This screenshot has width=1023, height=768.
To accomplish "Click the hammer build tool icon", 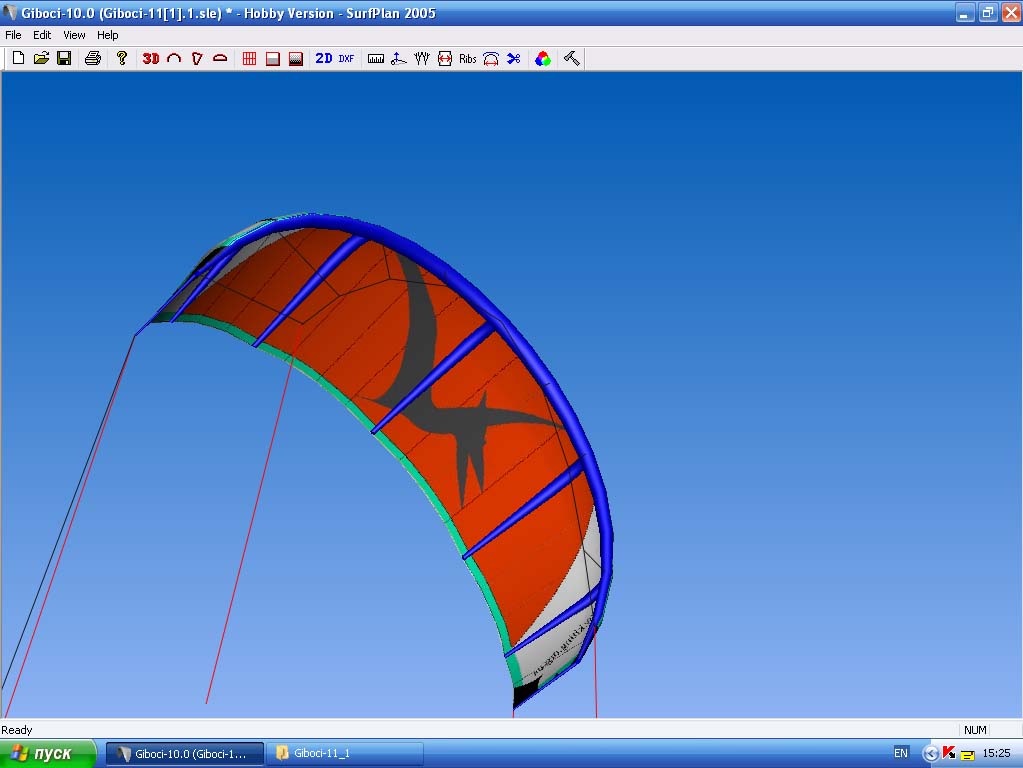I will tap(572, 59).
